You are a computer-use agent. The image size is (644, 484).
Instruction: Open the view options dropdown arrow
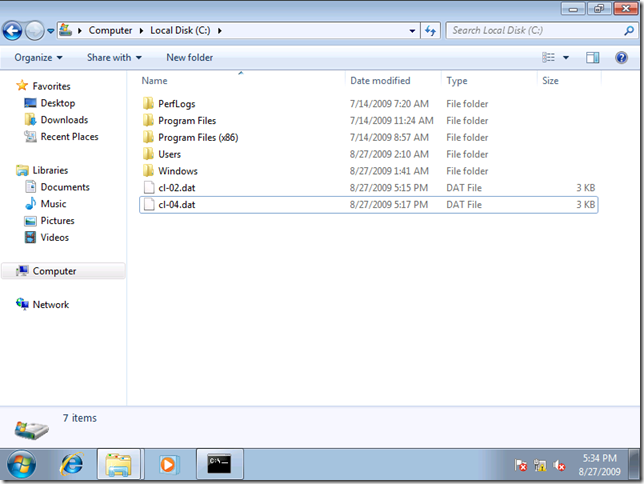click(x=566, y=58)
